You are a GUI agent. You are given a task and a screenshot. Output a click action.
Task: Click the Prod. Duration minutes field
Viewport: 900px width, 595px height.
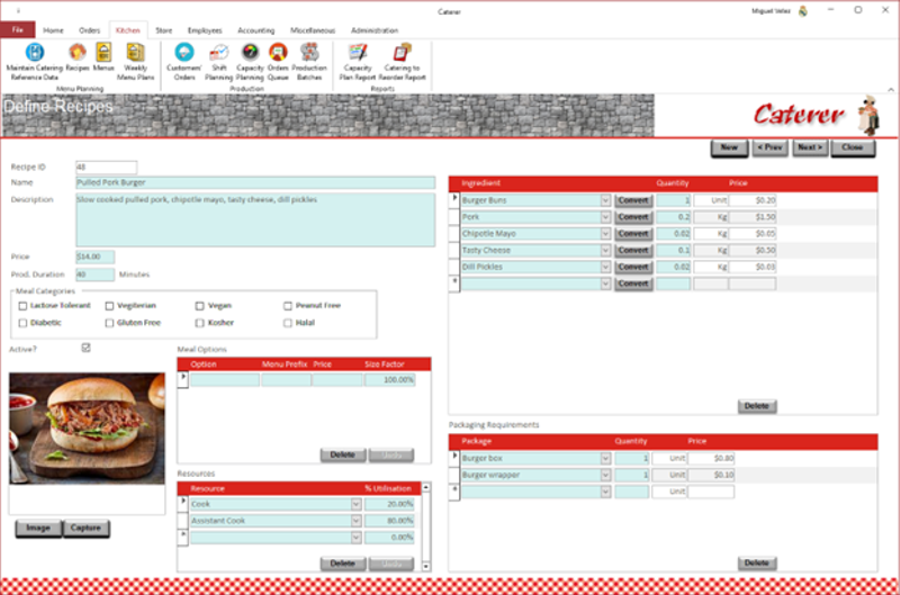coord(95,274)
